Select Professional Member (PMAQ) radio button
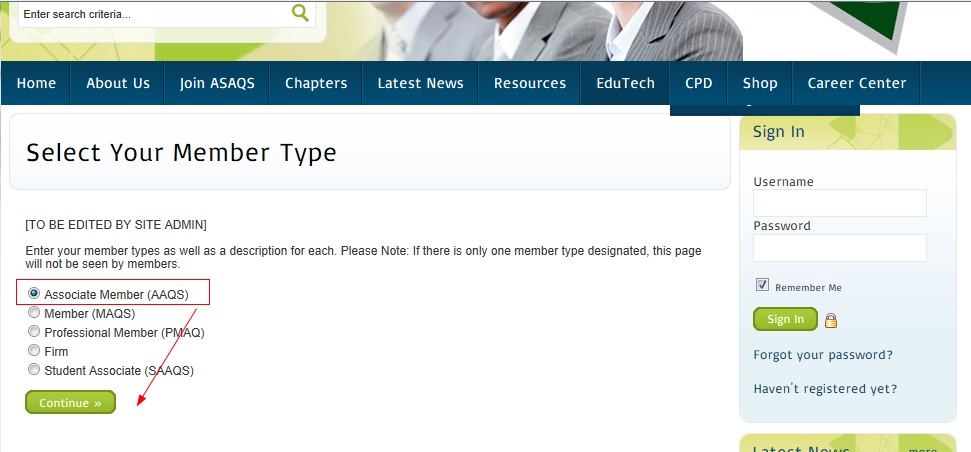Viewport: 971px width, 452px height. click(34, 332)
